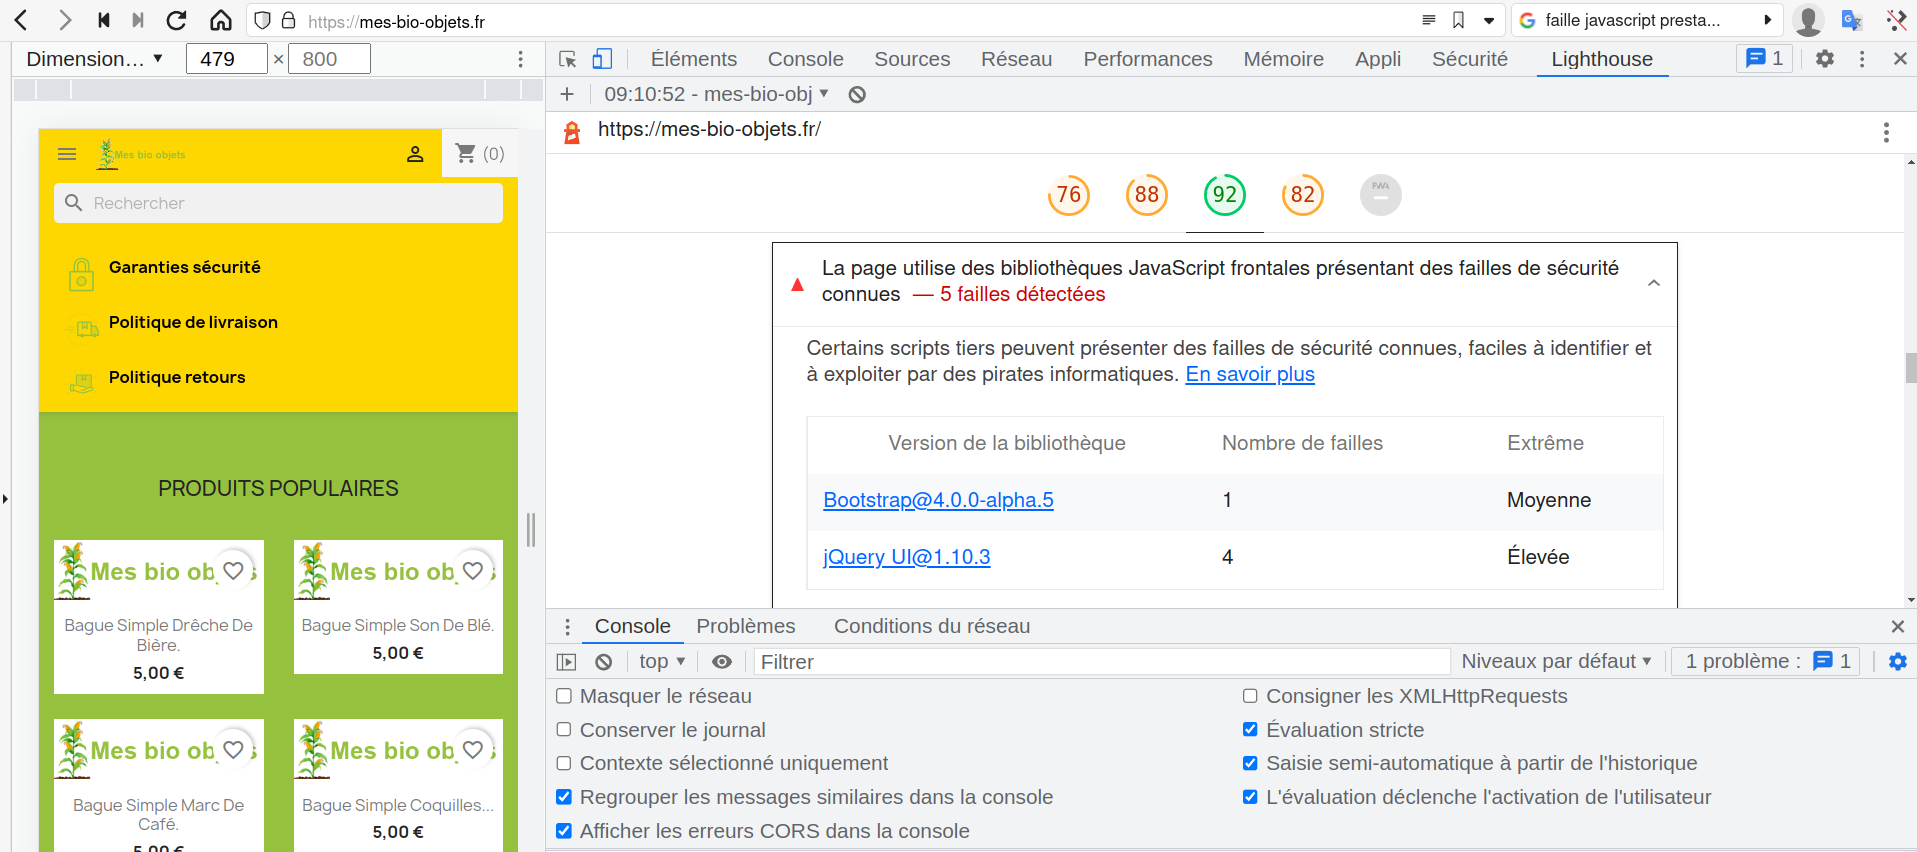Click the fast-forward navigation icon
Viewport: 1917px width, 852px height.
click(x=138, y=20)
